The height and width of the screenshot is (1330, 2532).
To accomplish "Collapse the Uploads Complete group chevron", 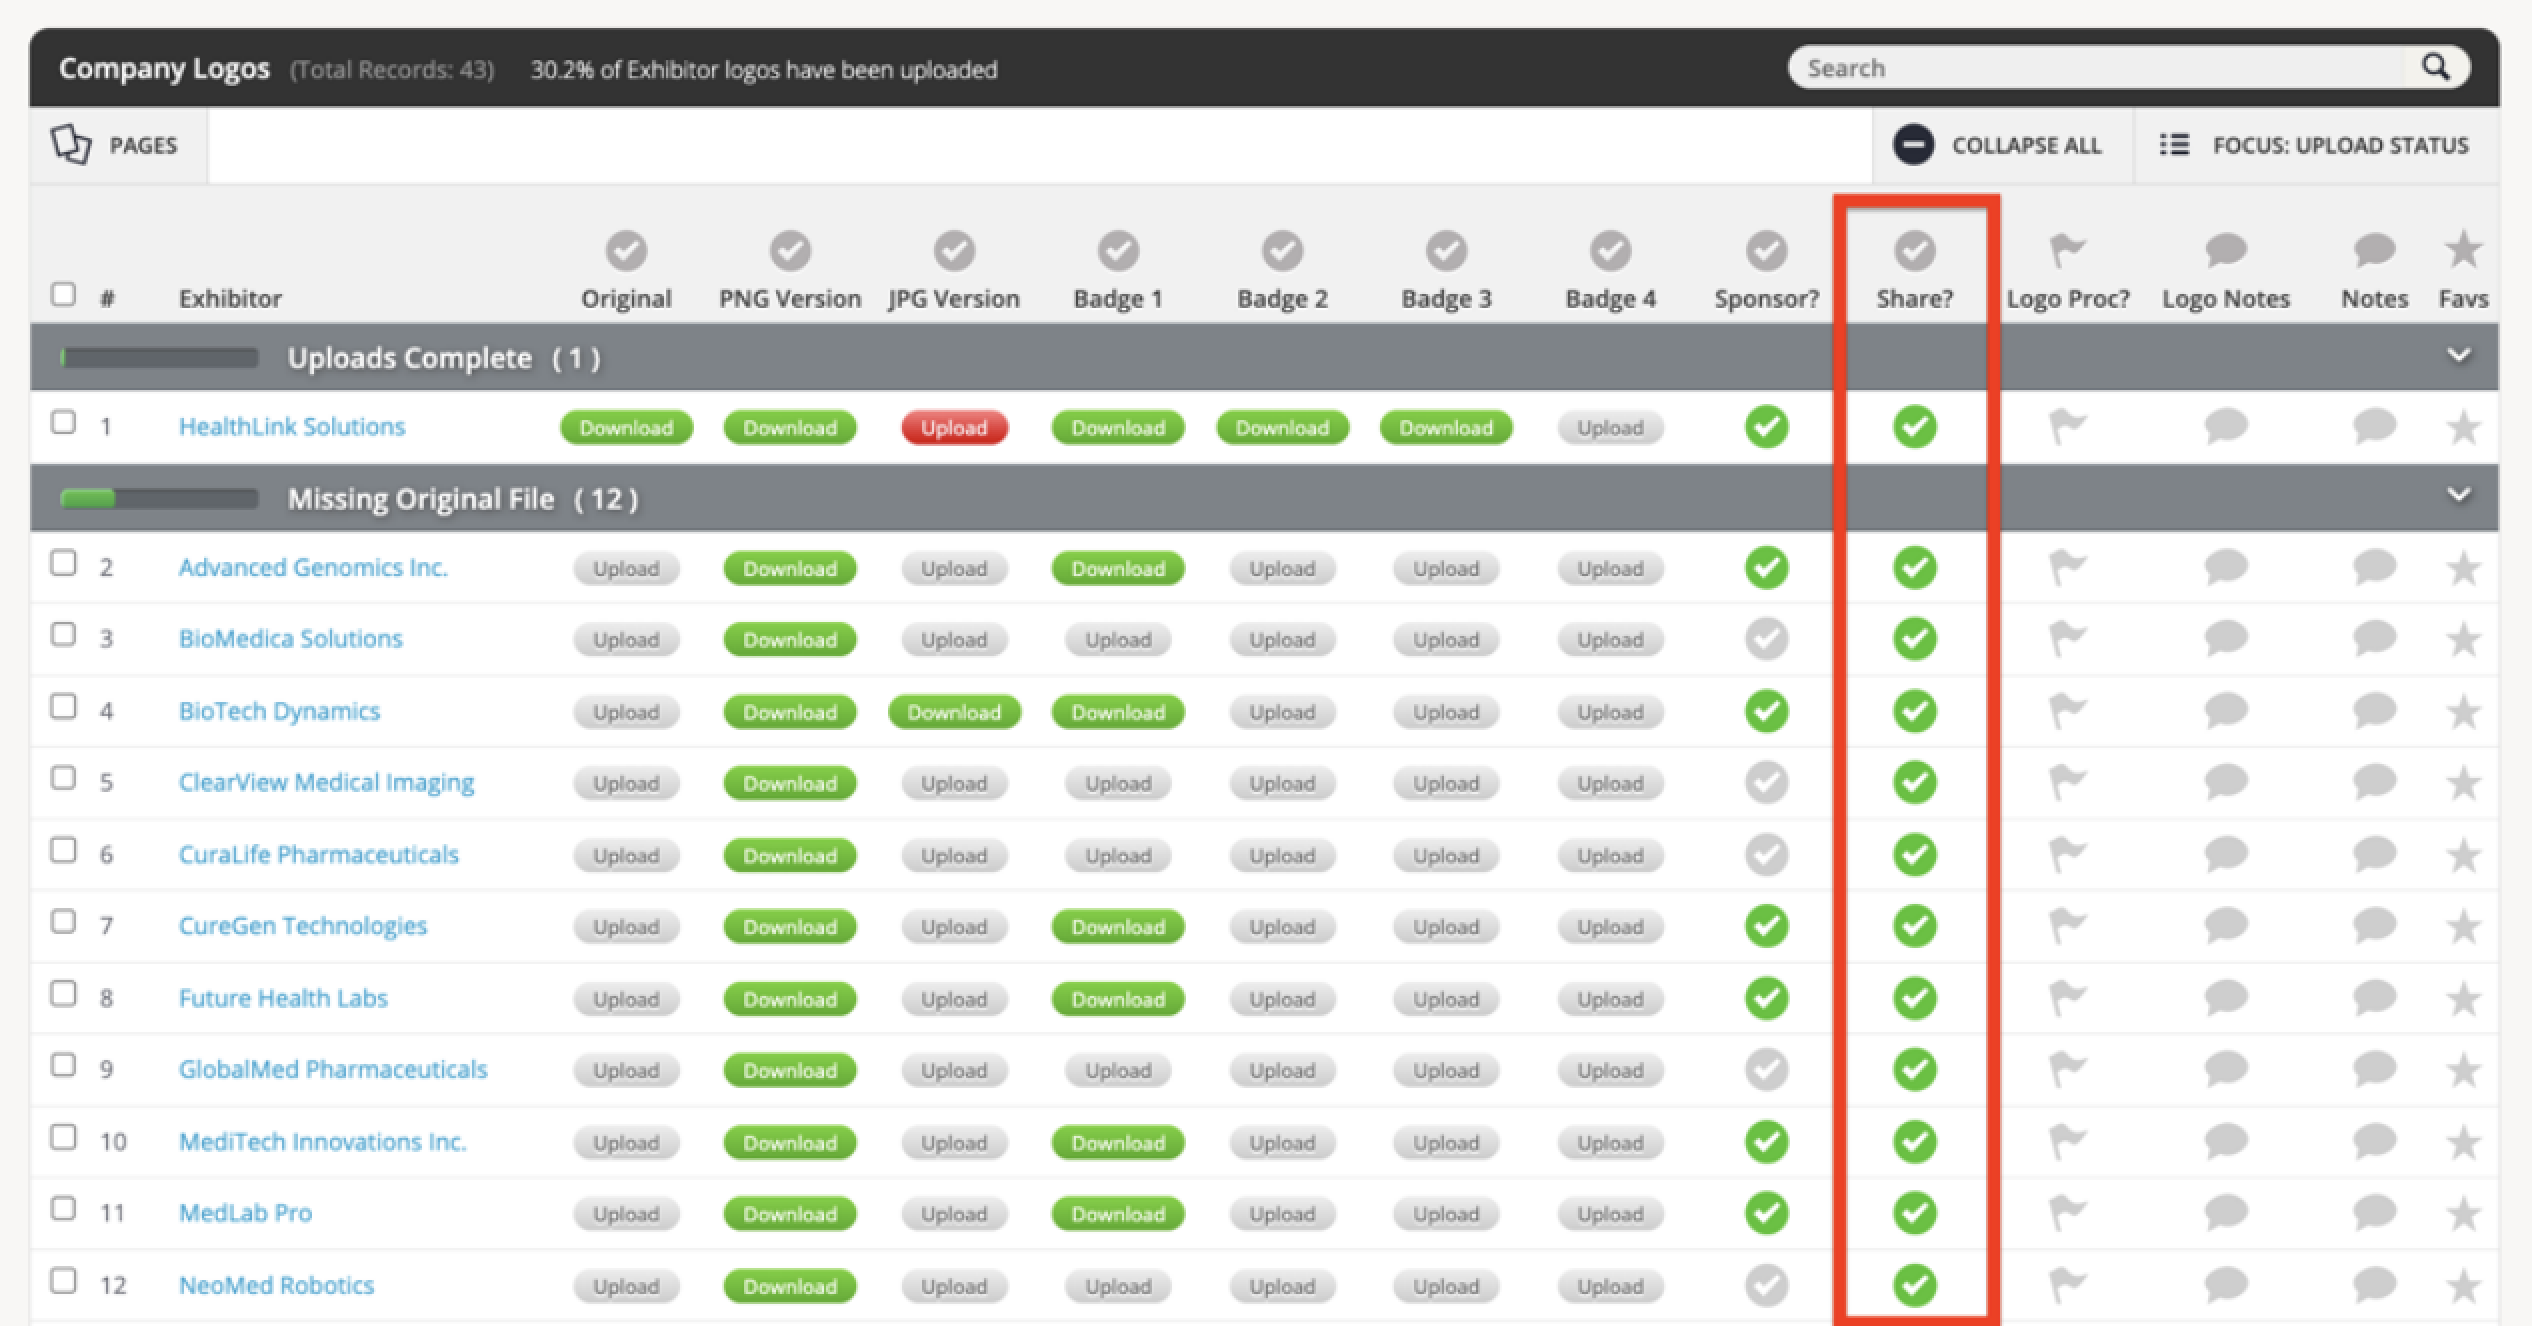I will 2458,355.
